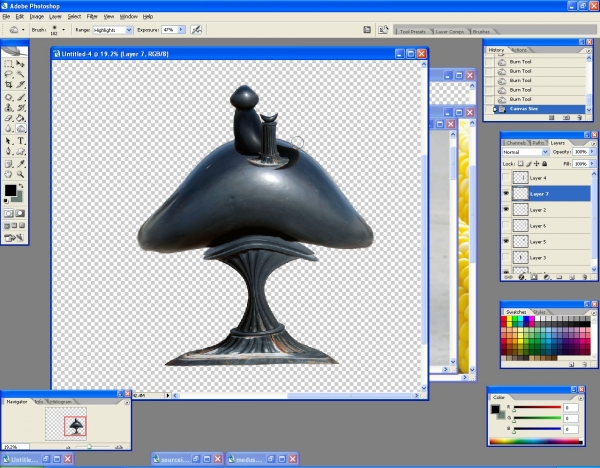Show Layer 6 visibility box

click(506, 226)
